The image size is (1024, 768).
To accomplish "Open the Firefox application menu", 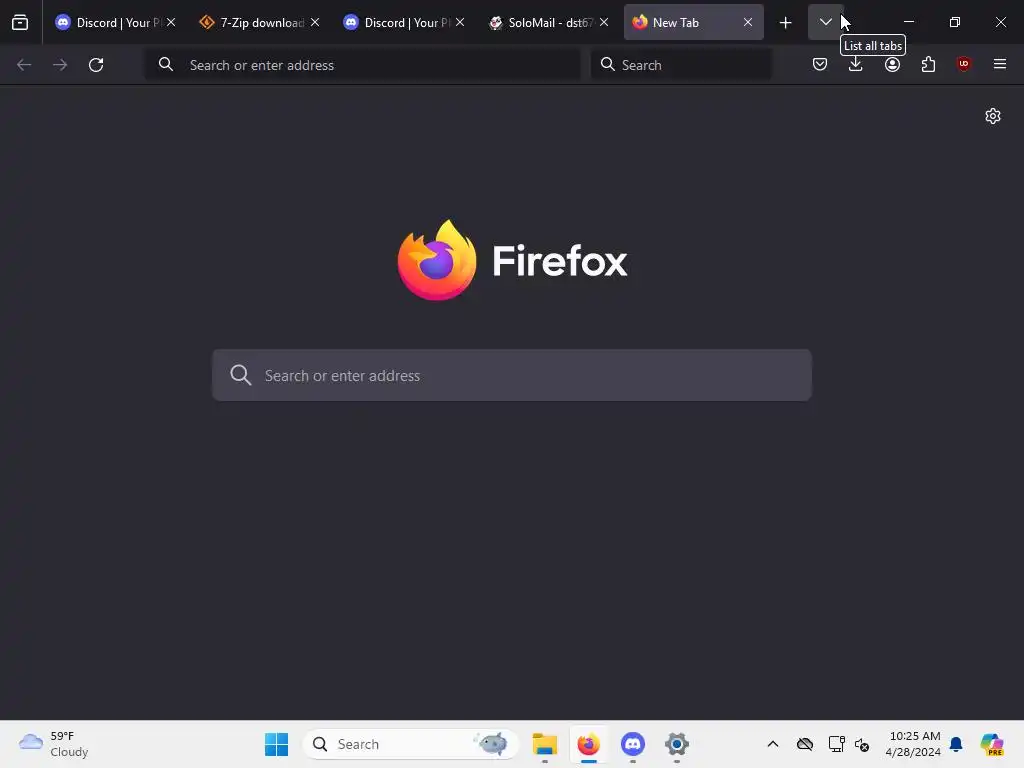I will tap(1000, 64).
